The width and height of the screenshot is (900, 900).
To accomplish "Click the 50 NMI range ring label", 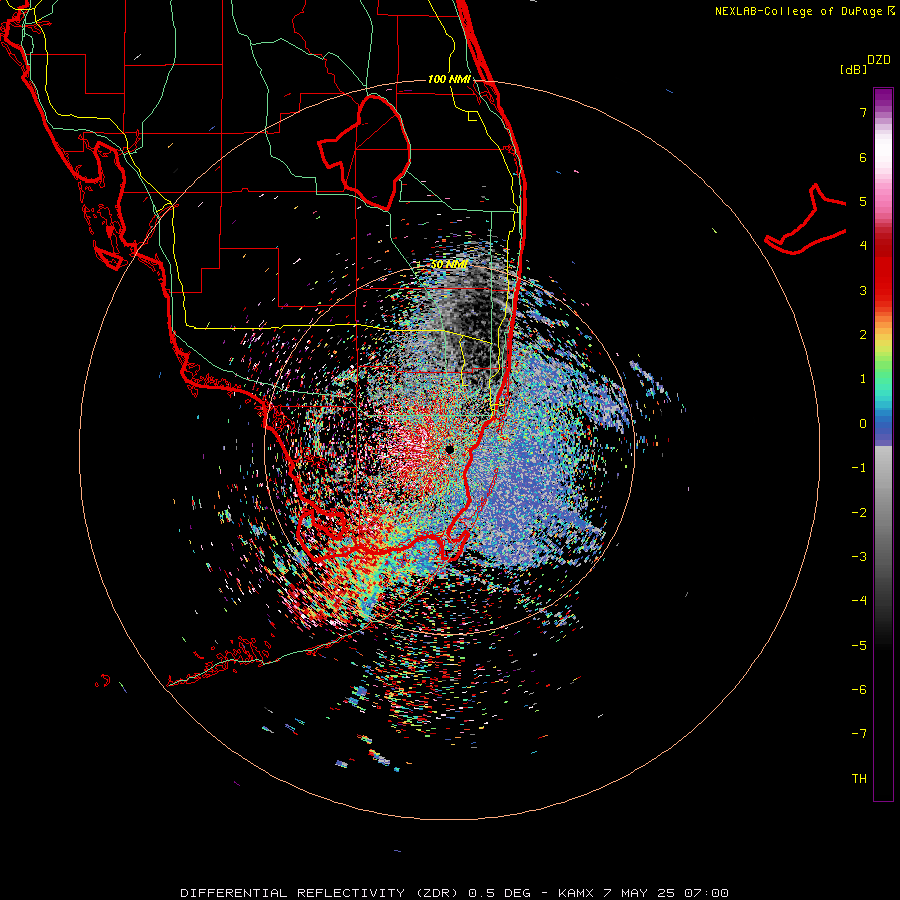I will pyautogui.click(x=449, y=265).
